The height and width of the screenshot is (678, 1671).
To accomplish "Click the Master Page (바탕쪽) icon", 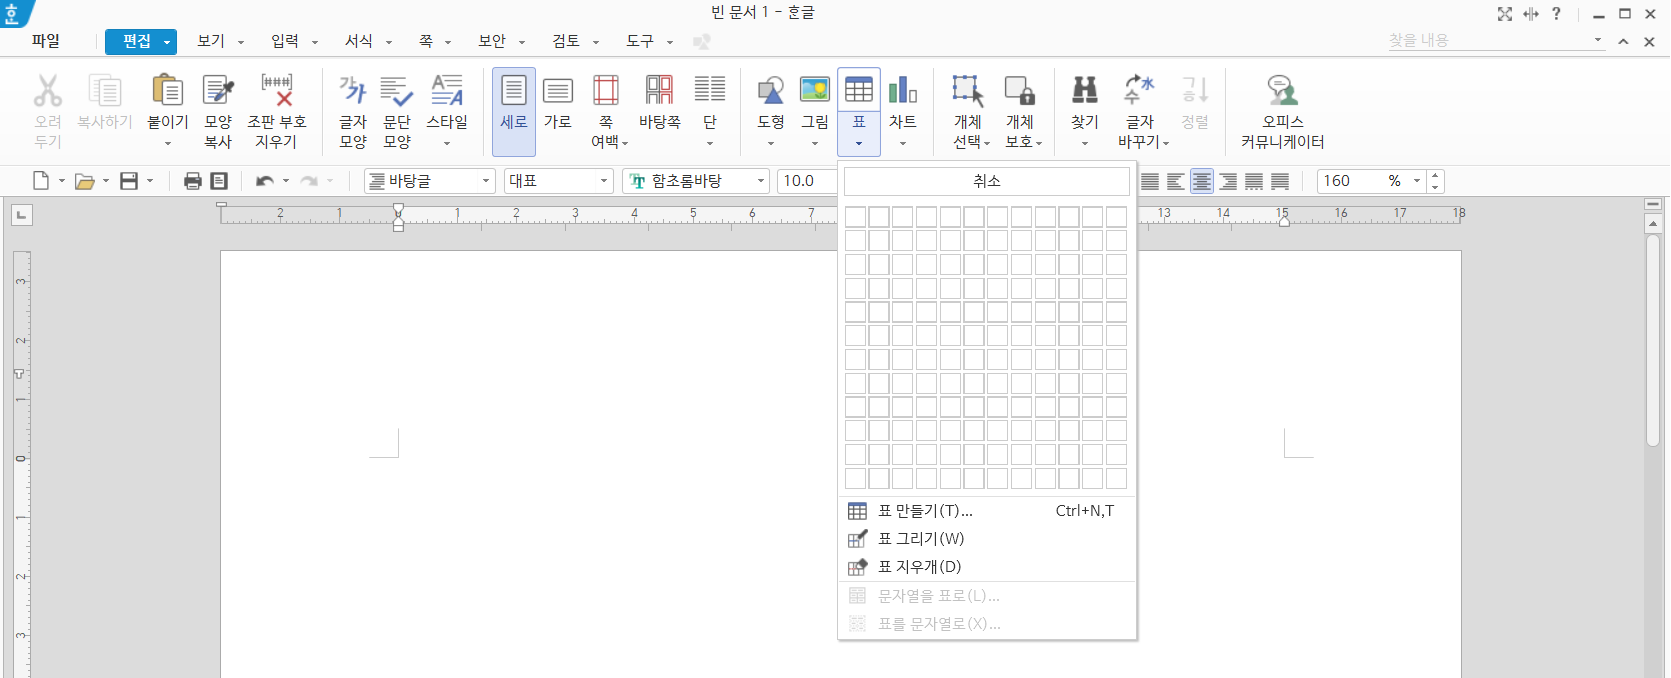I will 659,91.
